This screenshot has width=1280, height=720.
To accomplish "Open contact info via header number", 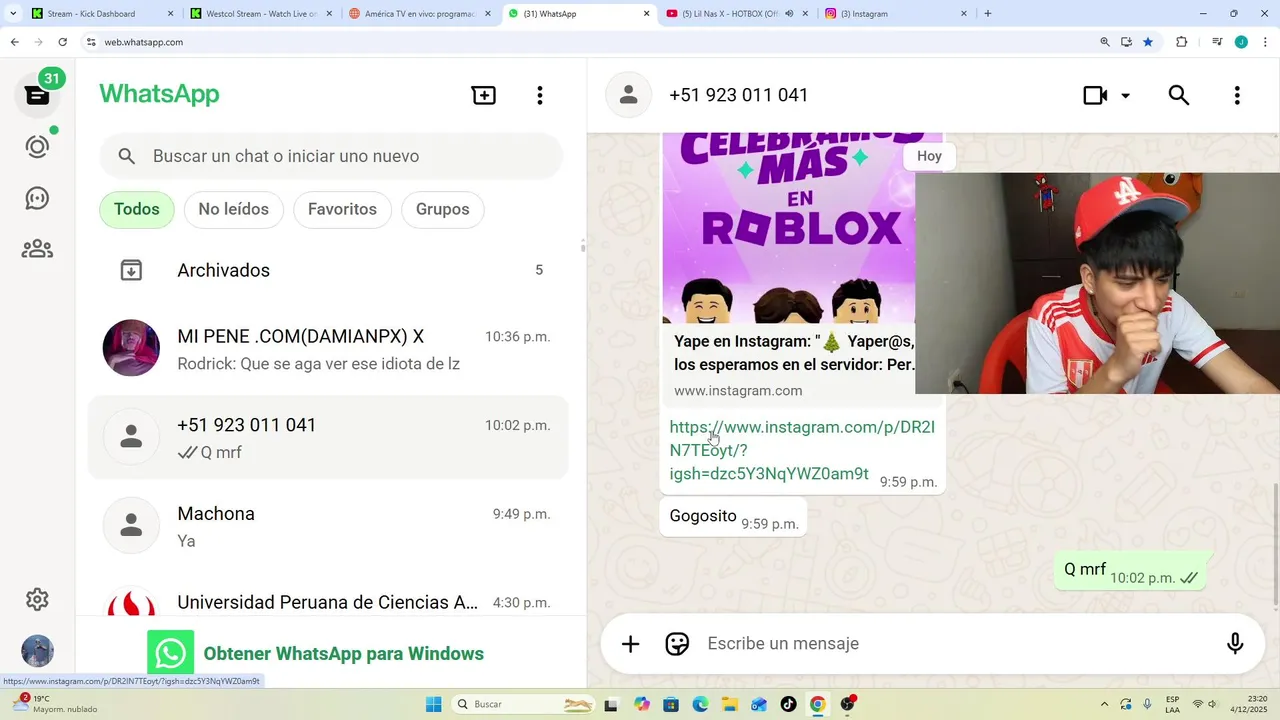I will click(x=738, y=95).
